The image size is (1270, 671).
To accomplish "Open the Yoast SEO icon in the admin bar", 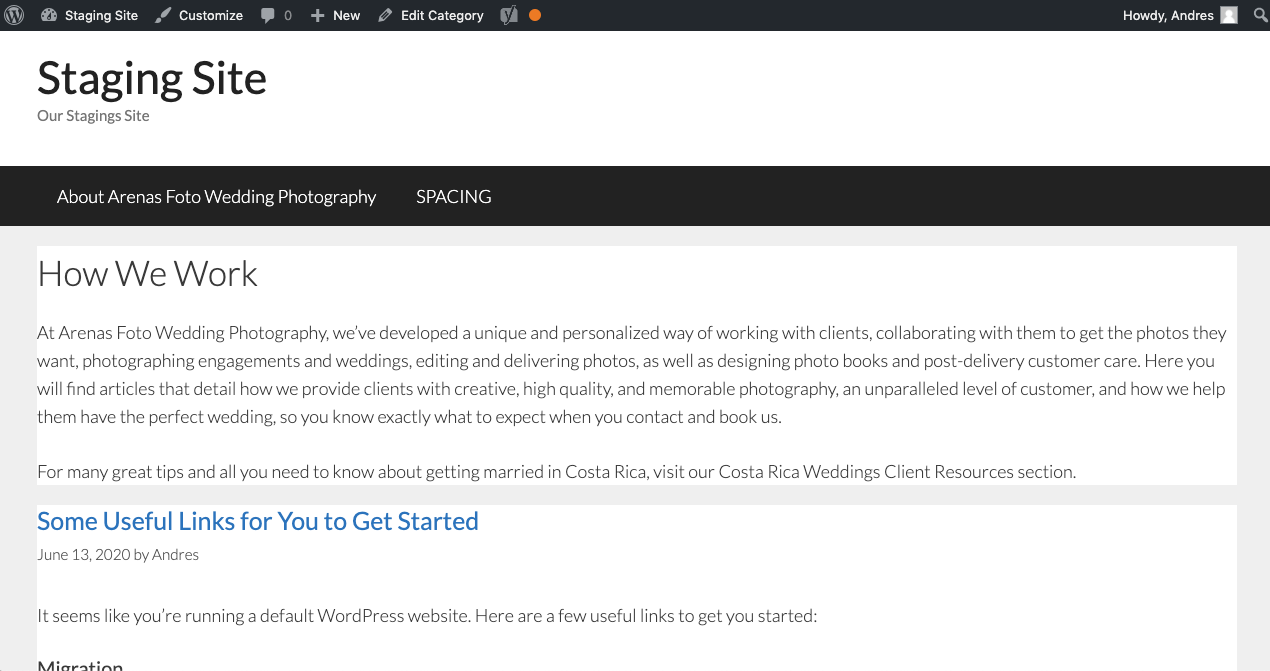I will point(509,15).
